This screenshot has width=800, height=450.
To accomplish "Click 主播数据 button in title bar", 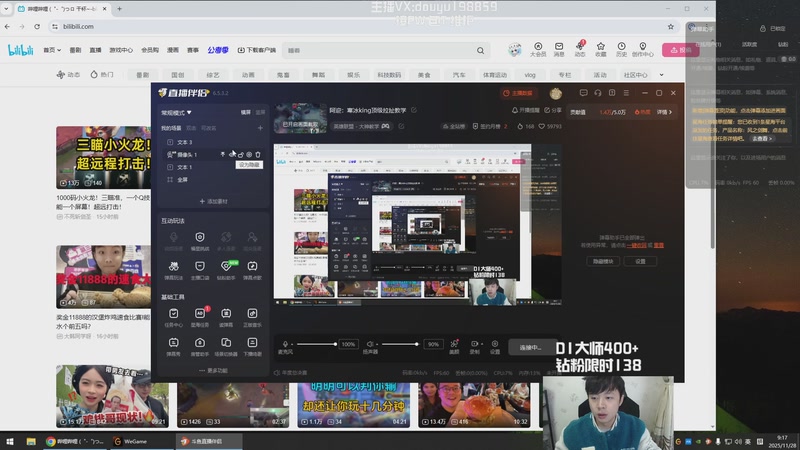I will click(x=518, y=93).
